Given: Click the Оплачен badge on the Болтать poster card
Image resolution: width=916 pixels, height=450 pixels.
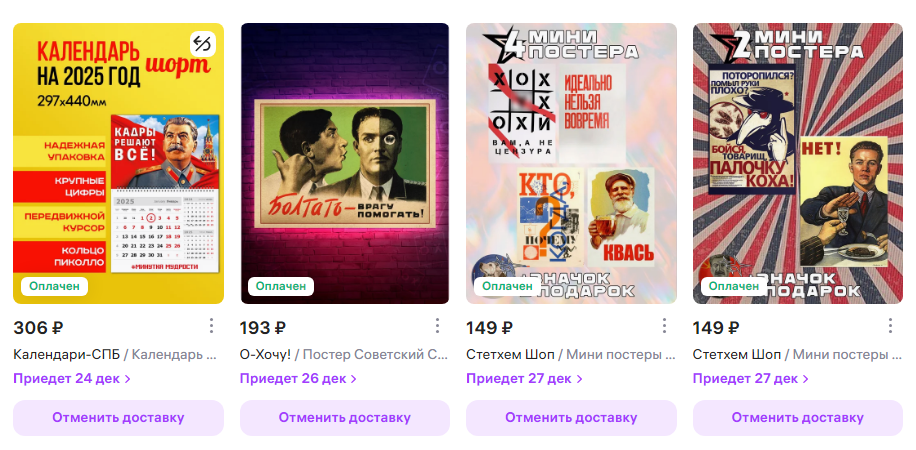Looking at the screenshot, I should click(x=281, y=286).
